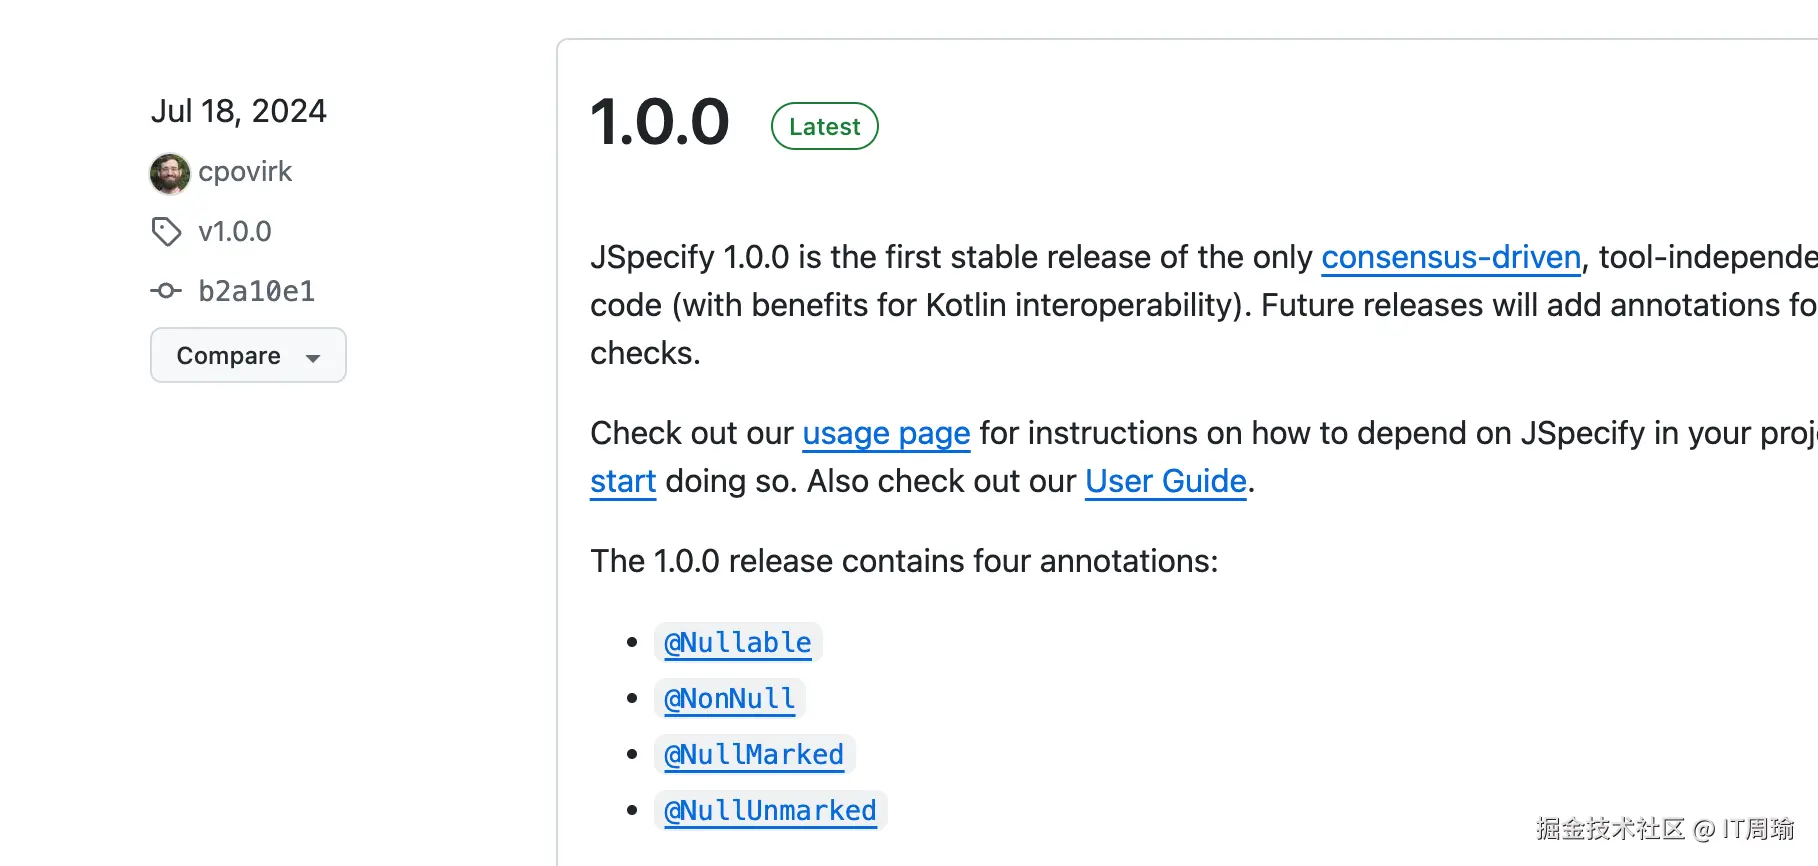This screenshot has width=1818, height=866.
Task: Open the @Nullable annotation link
Action: pos(738,643)
